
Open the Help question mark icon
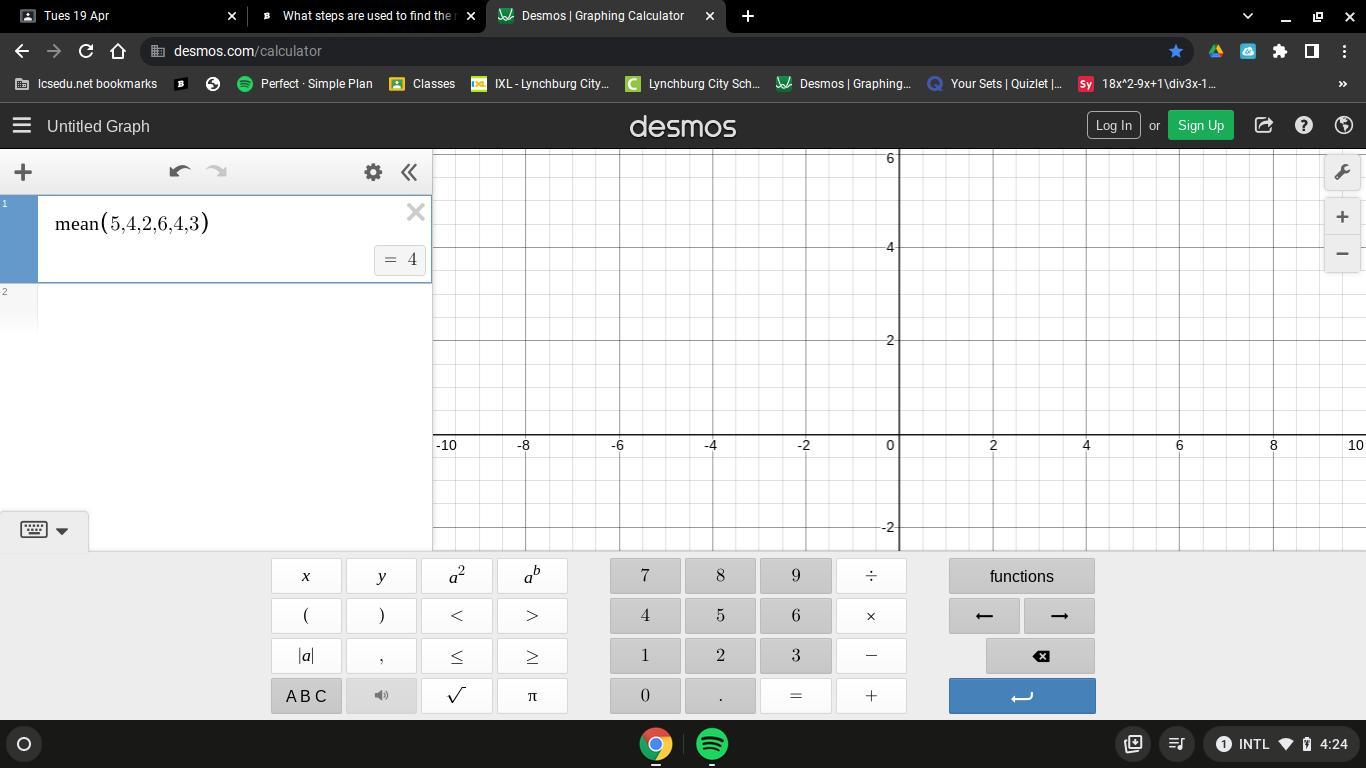[x=1303, y=125]
